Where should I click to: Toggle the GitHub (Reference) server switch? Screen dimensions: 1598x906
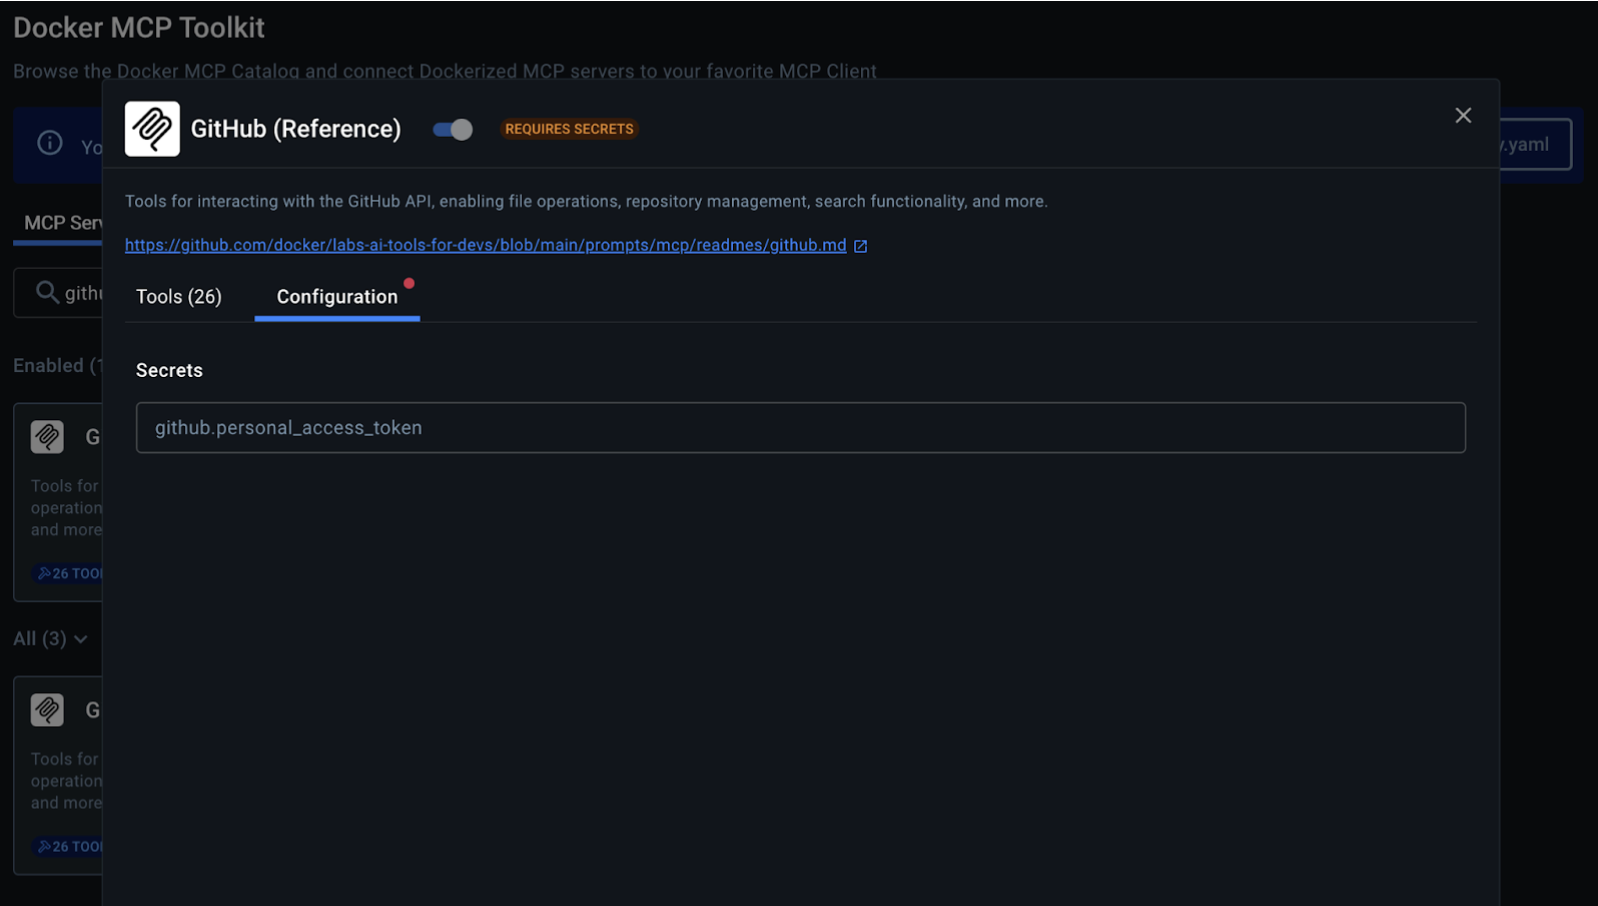tap(453, 129)
